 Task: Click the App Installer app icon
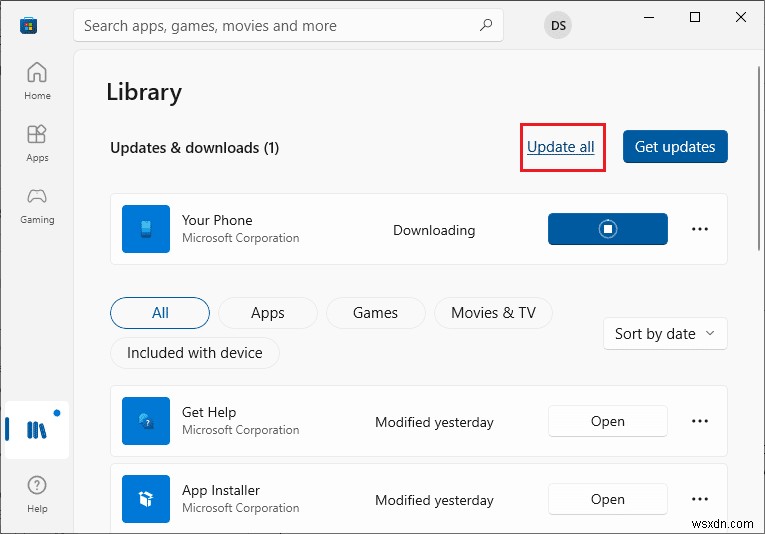146,499
